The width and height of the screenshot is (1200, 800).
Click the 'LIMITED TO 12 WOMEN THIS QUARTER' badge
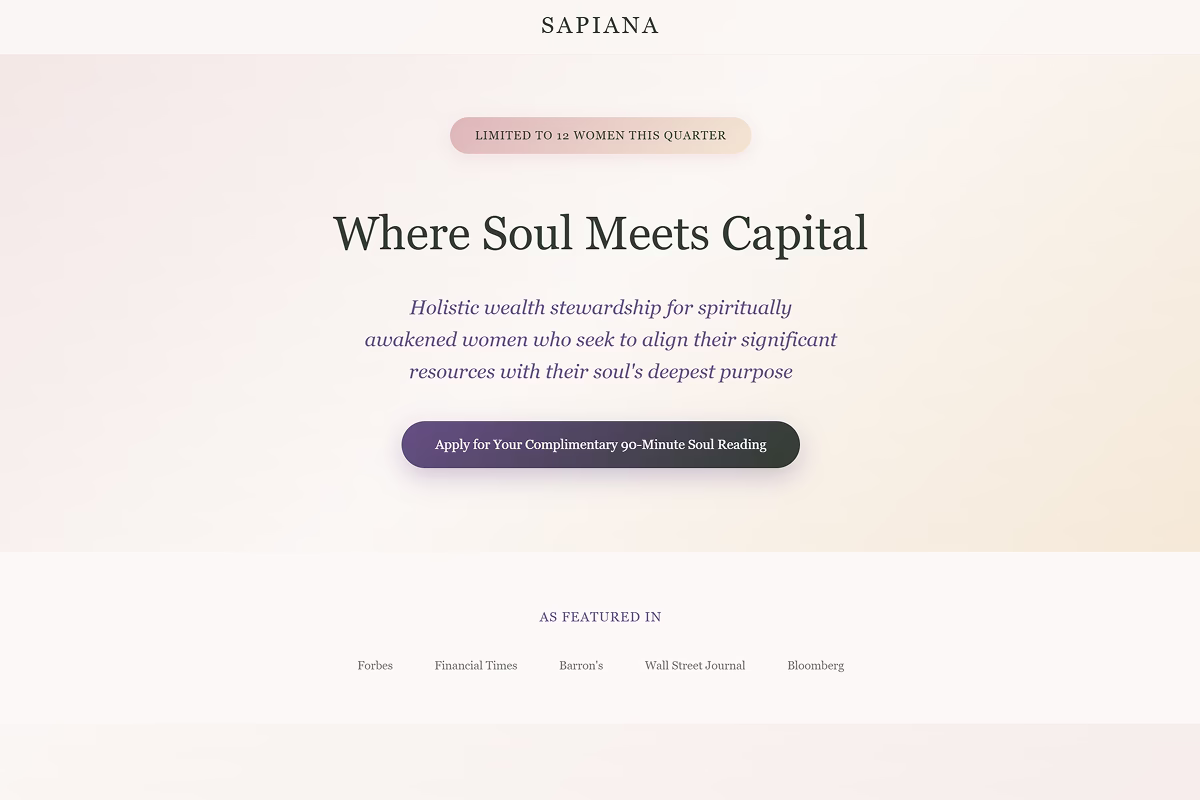click(x=600, y=135)
